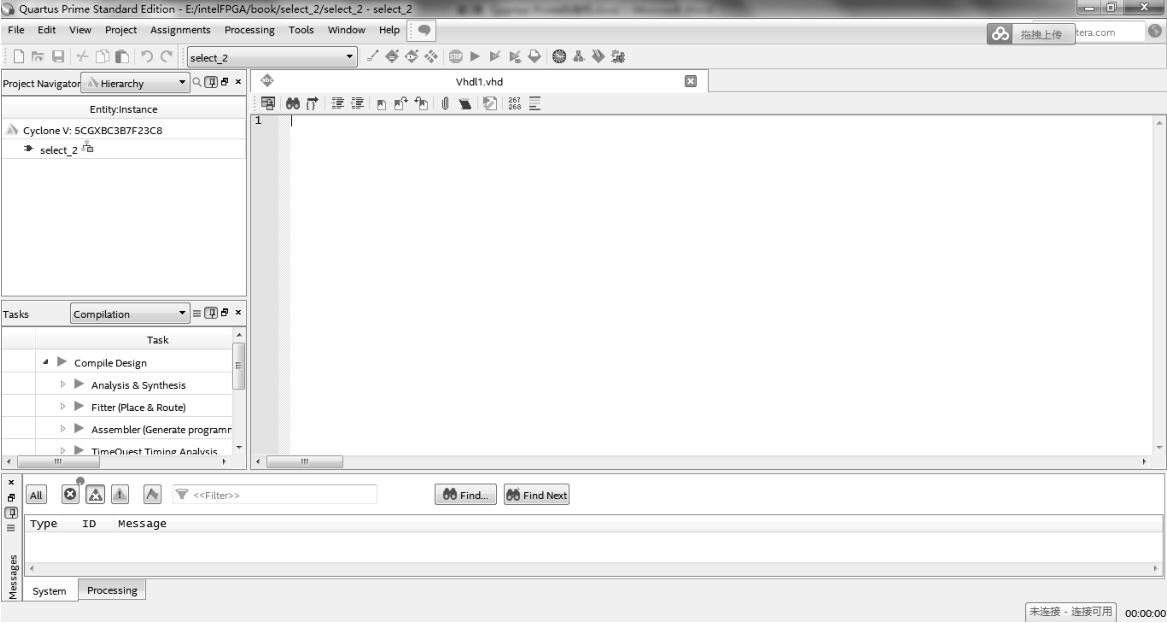1167x623 pixels.
Task: Toggle the flagged messages filter
Action: pos(152,494)
